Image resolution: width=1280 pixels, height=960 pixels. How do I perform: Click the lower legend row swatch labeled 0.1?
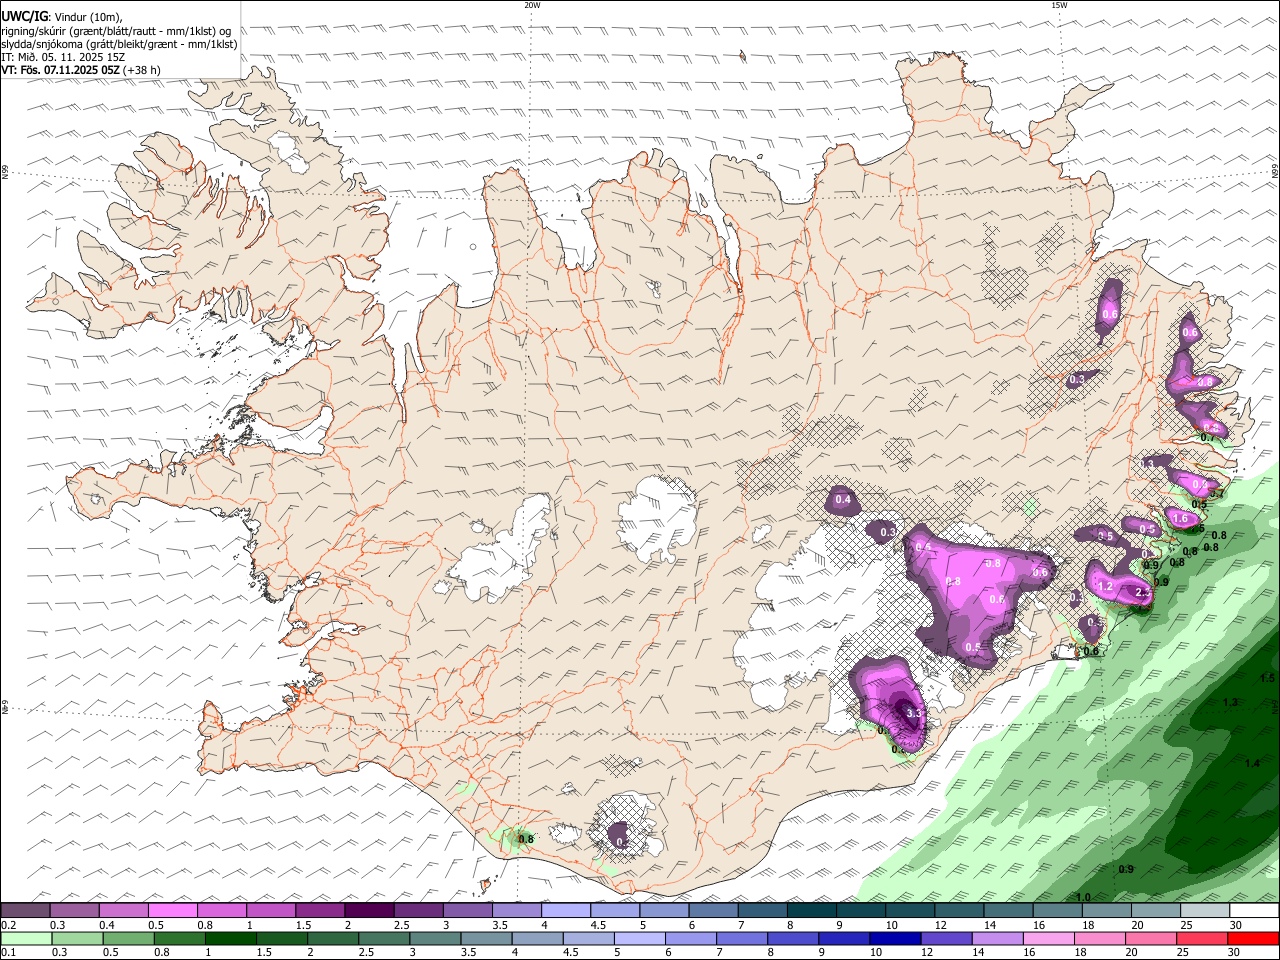(x=25, y=938)
